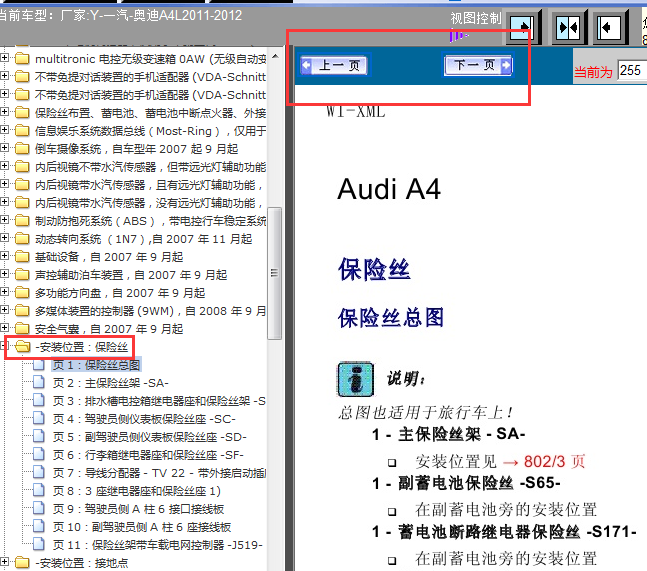Click page icon for 页 1：保险丝总图
Screen dimensions: 647x571
pos(39,365)
